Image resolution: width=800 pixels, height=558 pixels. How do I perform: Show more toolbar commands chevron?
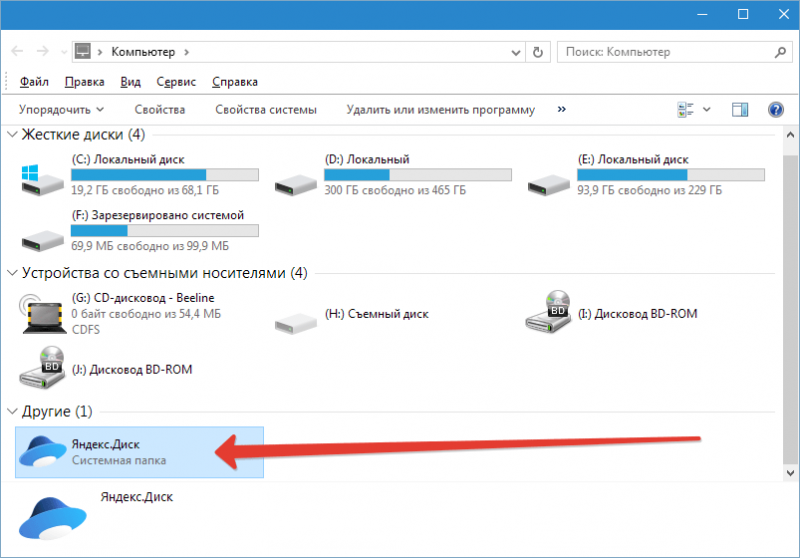(562, 109)
